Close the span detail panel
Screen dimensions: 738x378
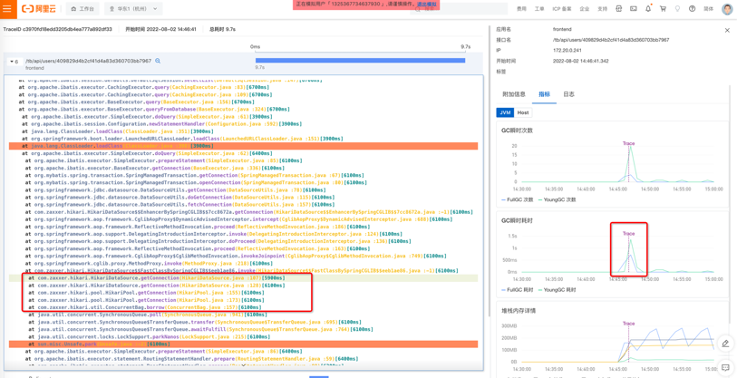[x=727, y=30]
